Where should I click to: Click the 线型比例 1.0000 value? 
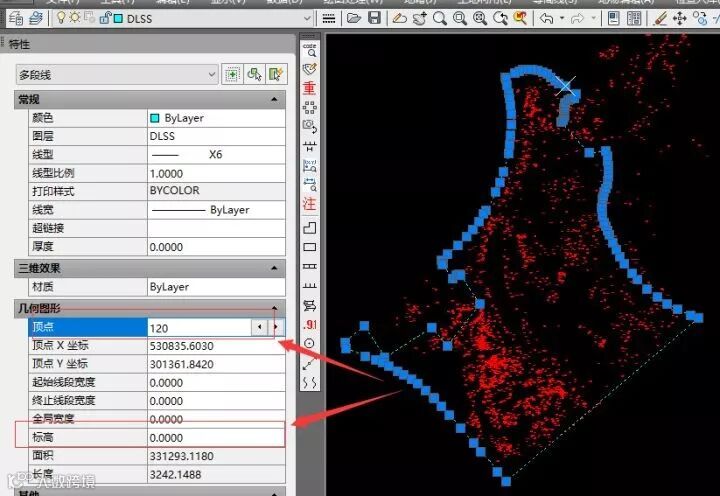[x=216, y=174]
